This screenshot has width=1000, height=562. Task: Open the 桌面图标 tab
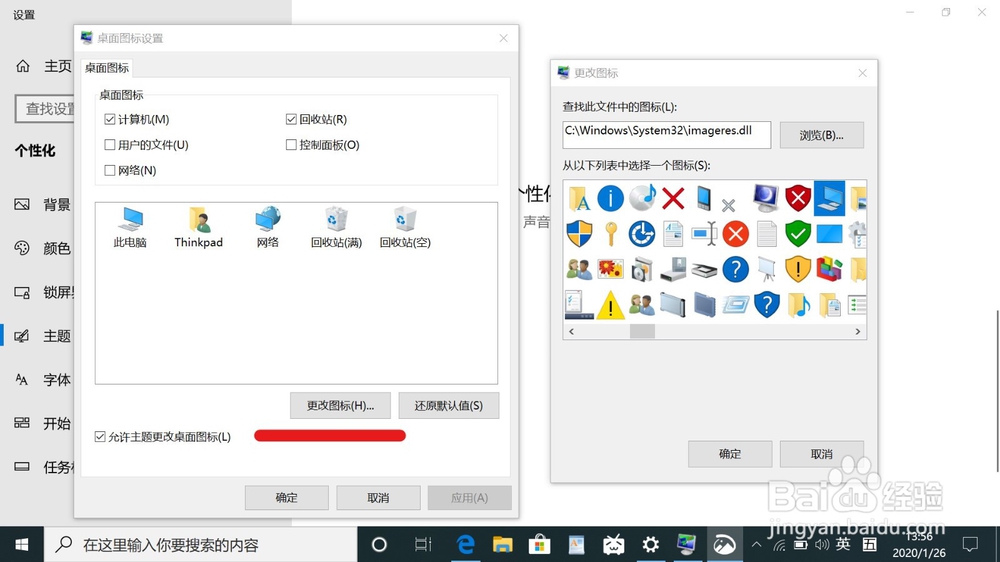(107, 68)
